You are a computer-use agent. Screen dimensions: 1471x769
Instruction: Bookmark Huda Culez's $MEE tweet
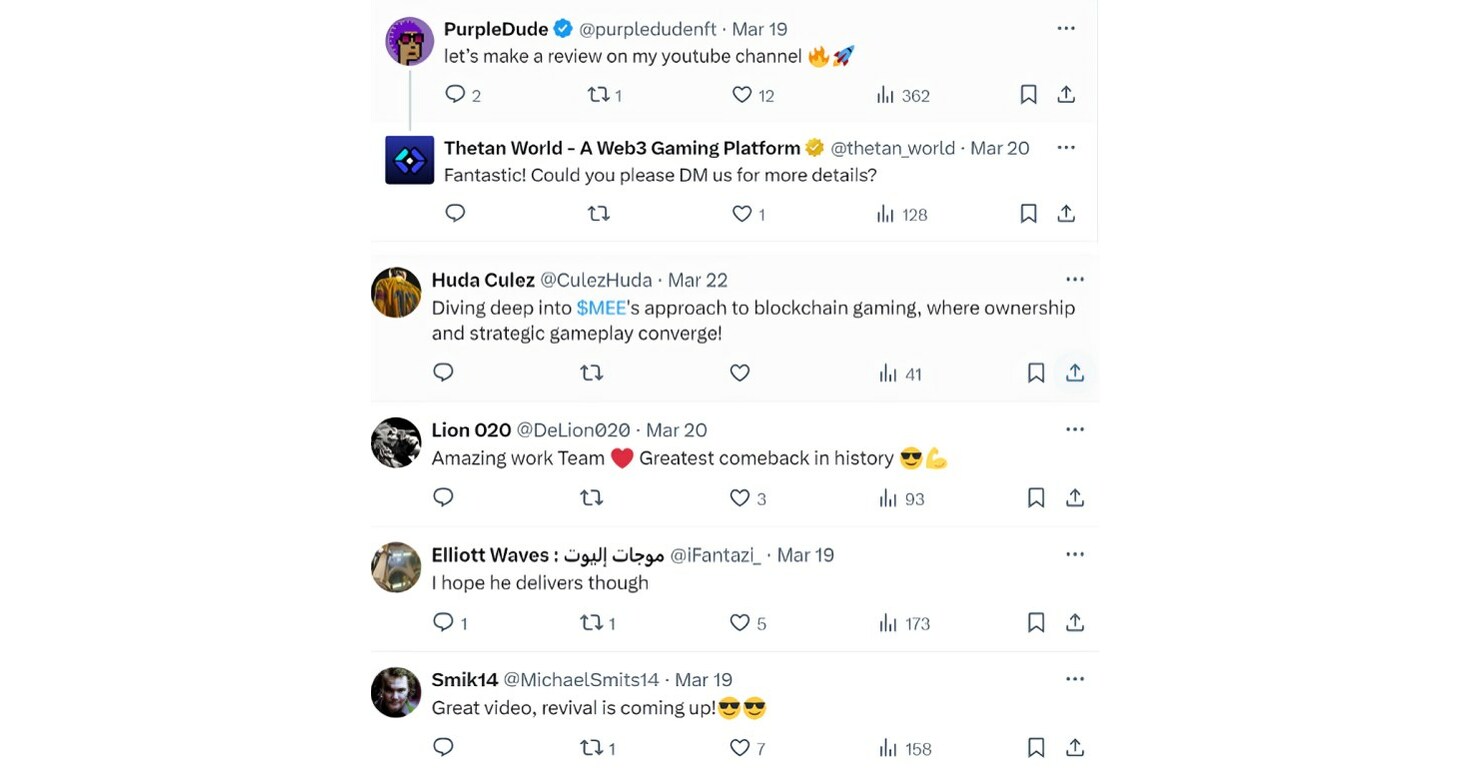point(1036,373)
